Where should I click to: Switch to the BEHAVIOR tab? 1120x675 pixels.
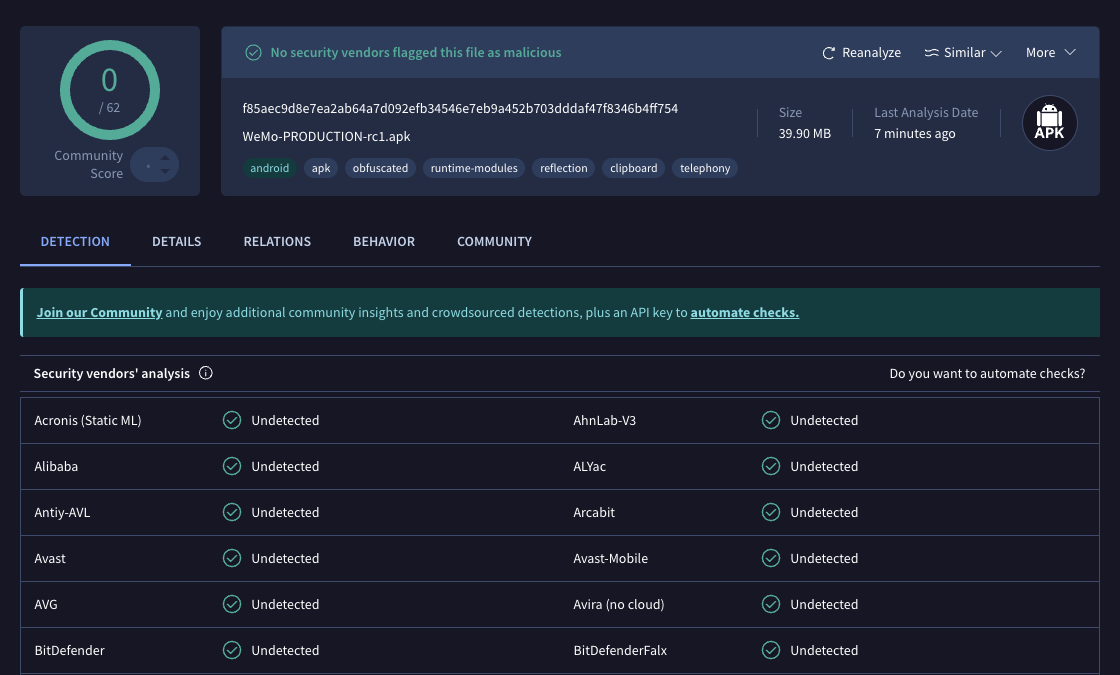(x=384, y=241)
